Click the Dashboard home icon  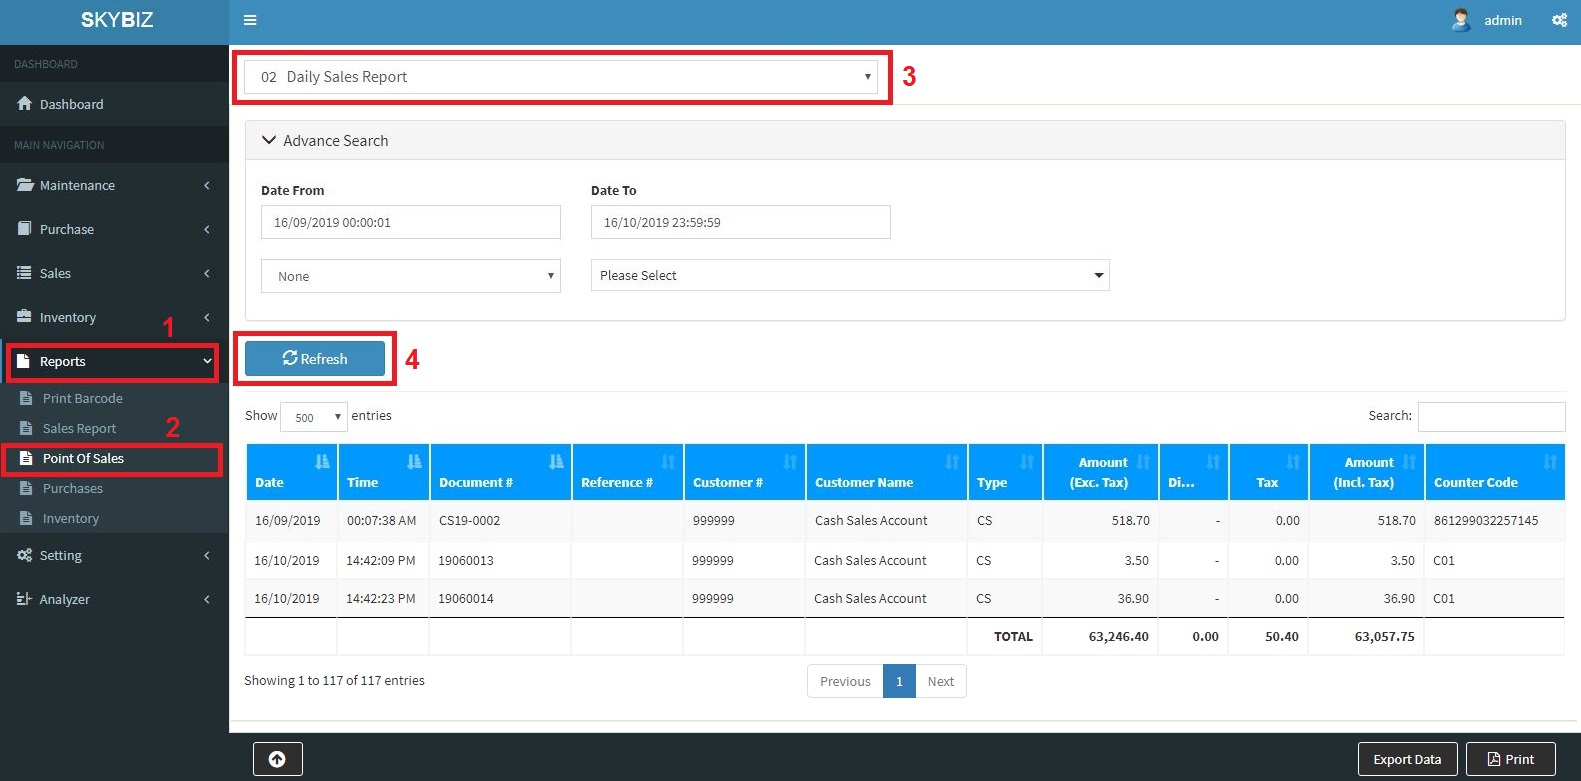(x=25, y=104)
